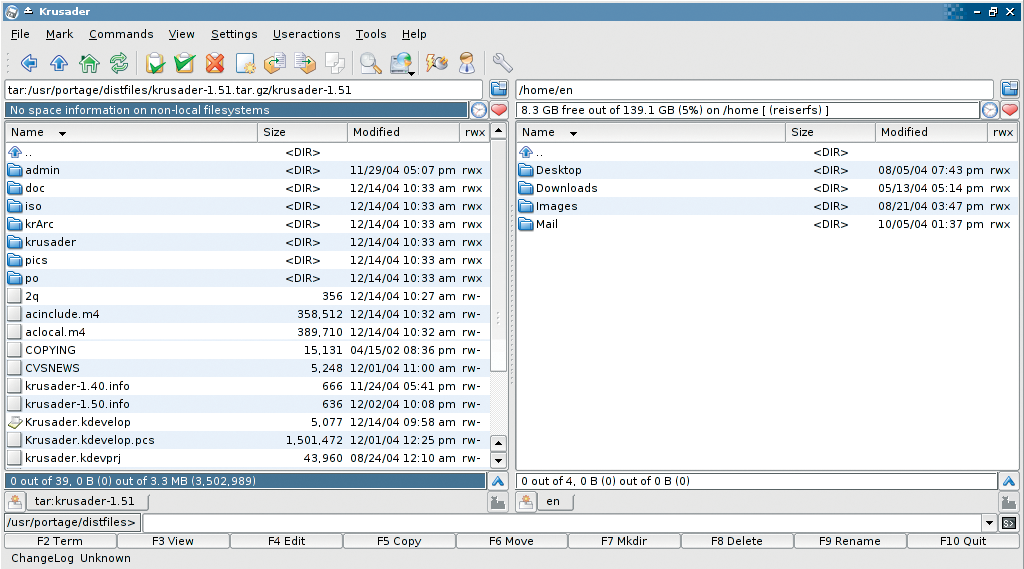This screenshot has height=569, width=1024.
Task: Open command line history dropdown arrow
Action: pyautogui.click(x=989, y=523)
